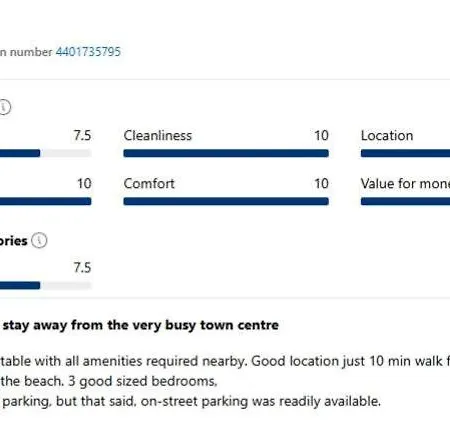Click the 7.5 score in the top row
The image size is (450, 435).
[82, 136]
